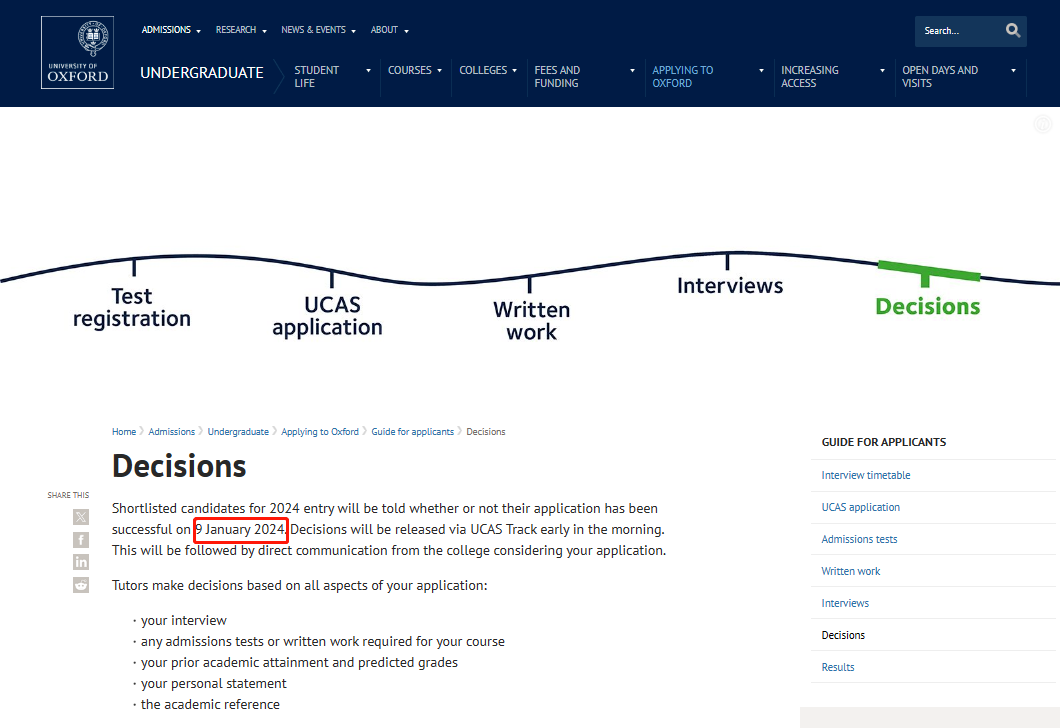Screen dimensions: 1060x728
Task: Click 'the academic reference' bullet item
Action: [x=210, y=704]
